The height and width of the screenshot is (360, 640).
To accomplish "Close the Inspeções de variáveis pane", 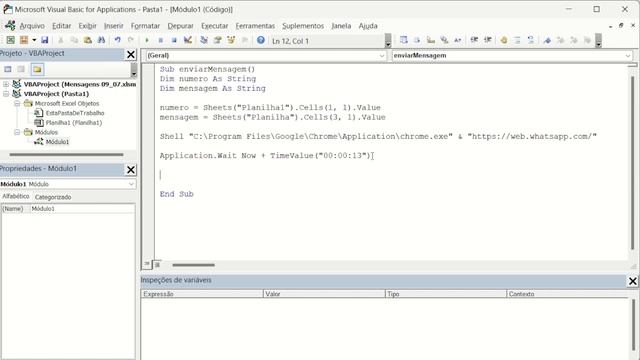I will tap(632, 281).
